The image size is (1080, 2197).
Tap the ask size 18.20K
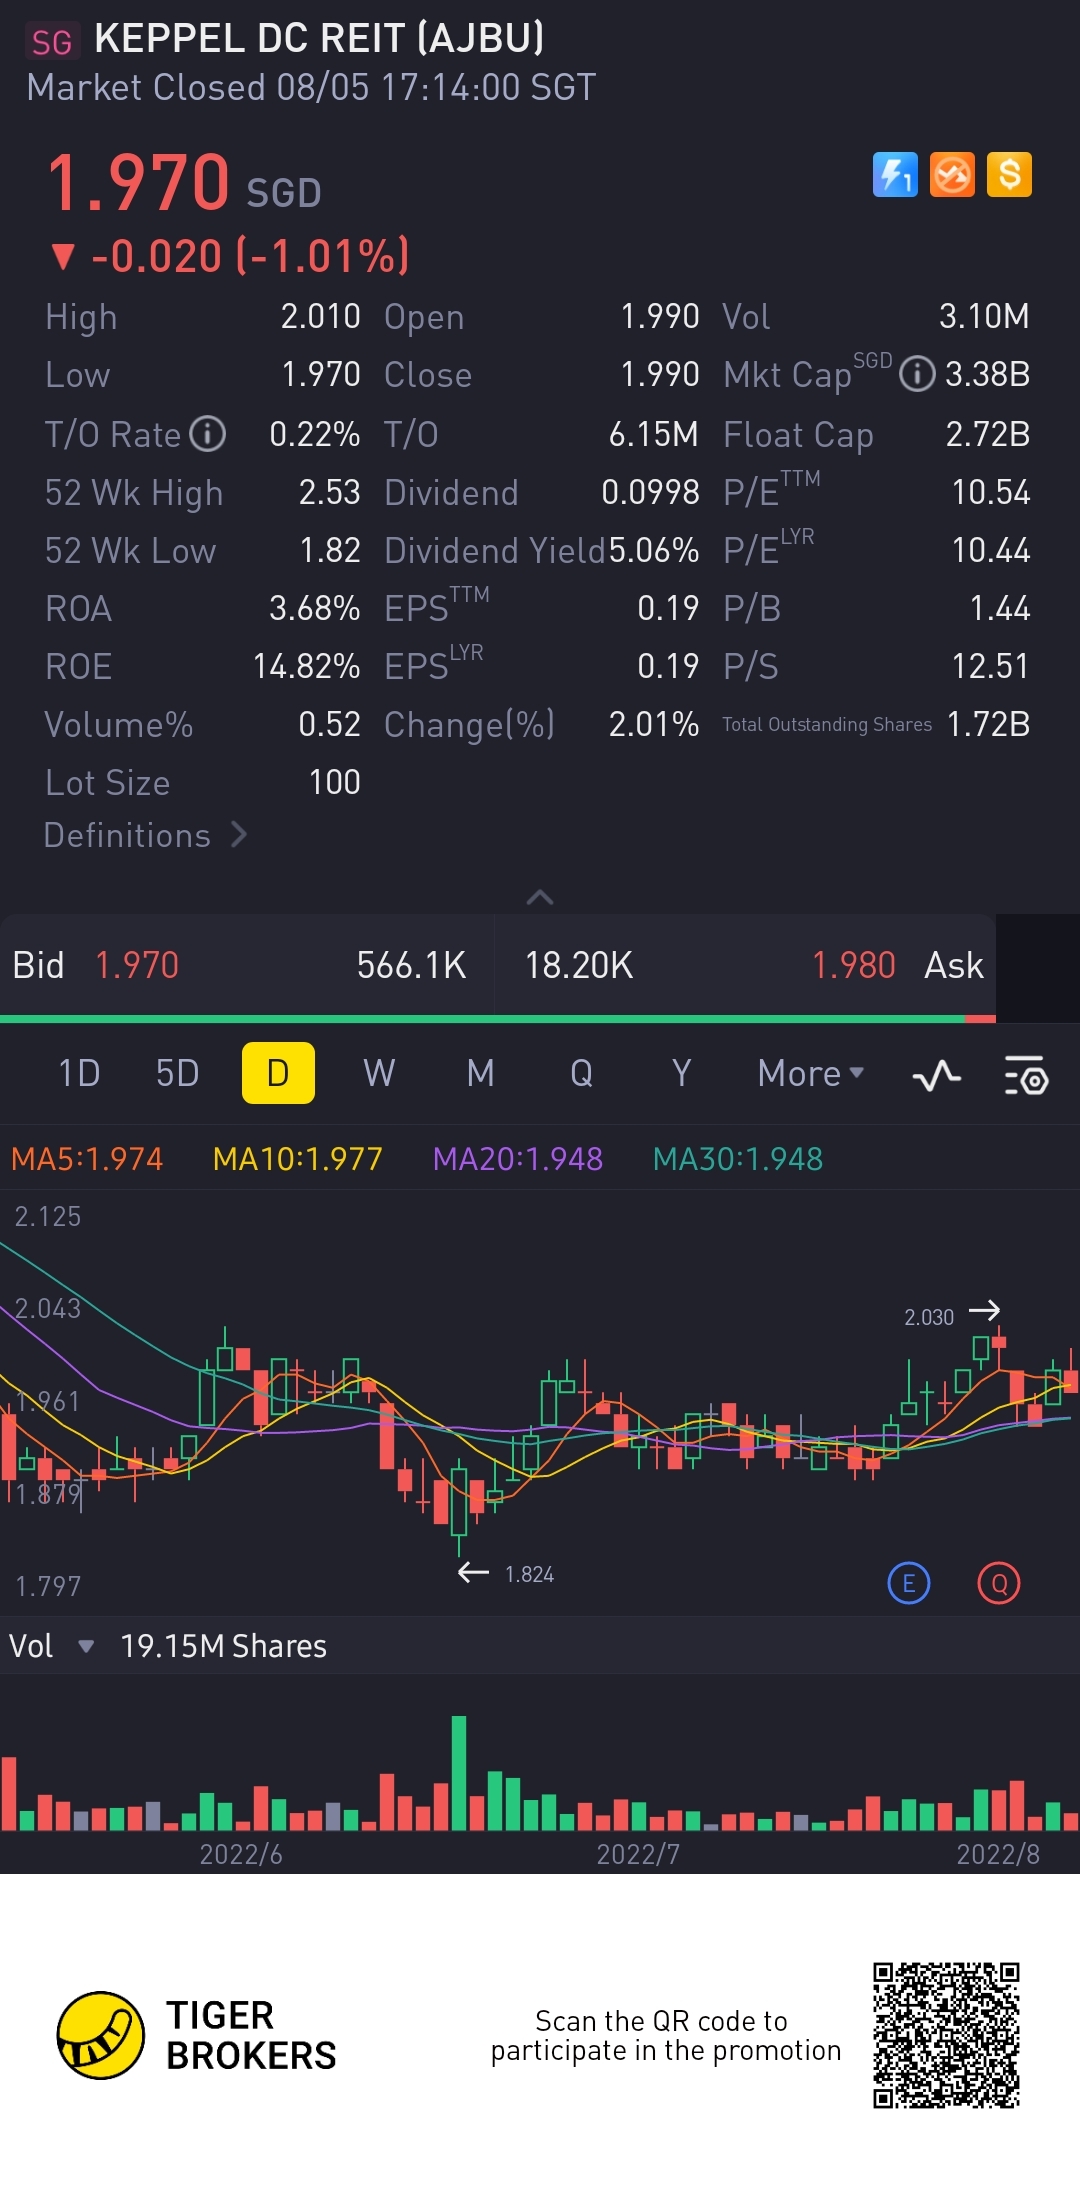[579, 965]
